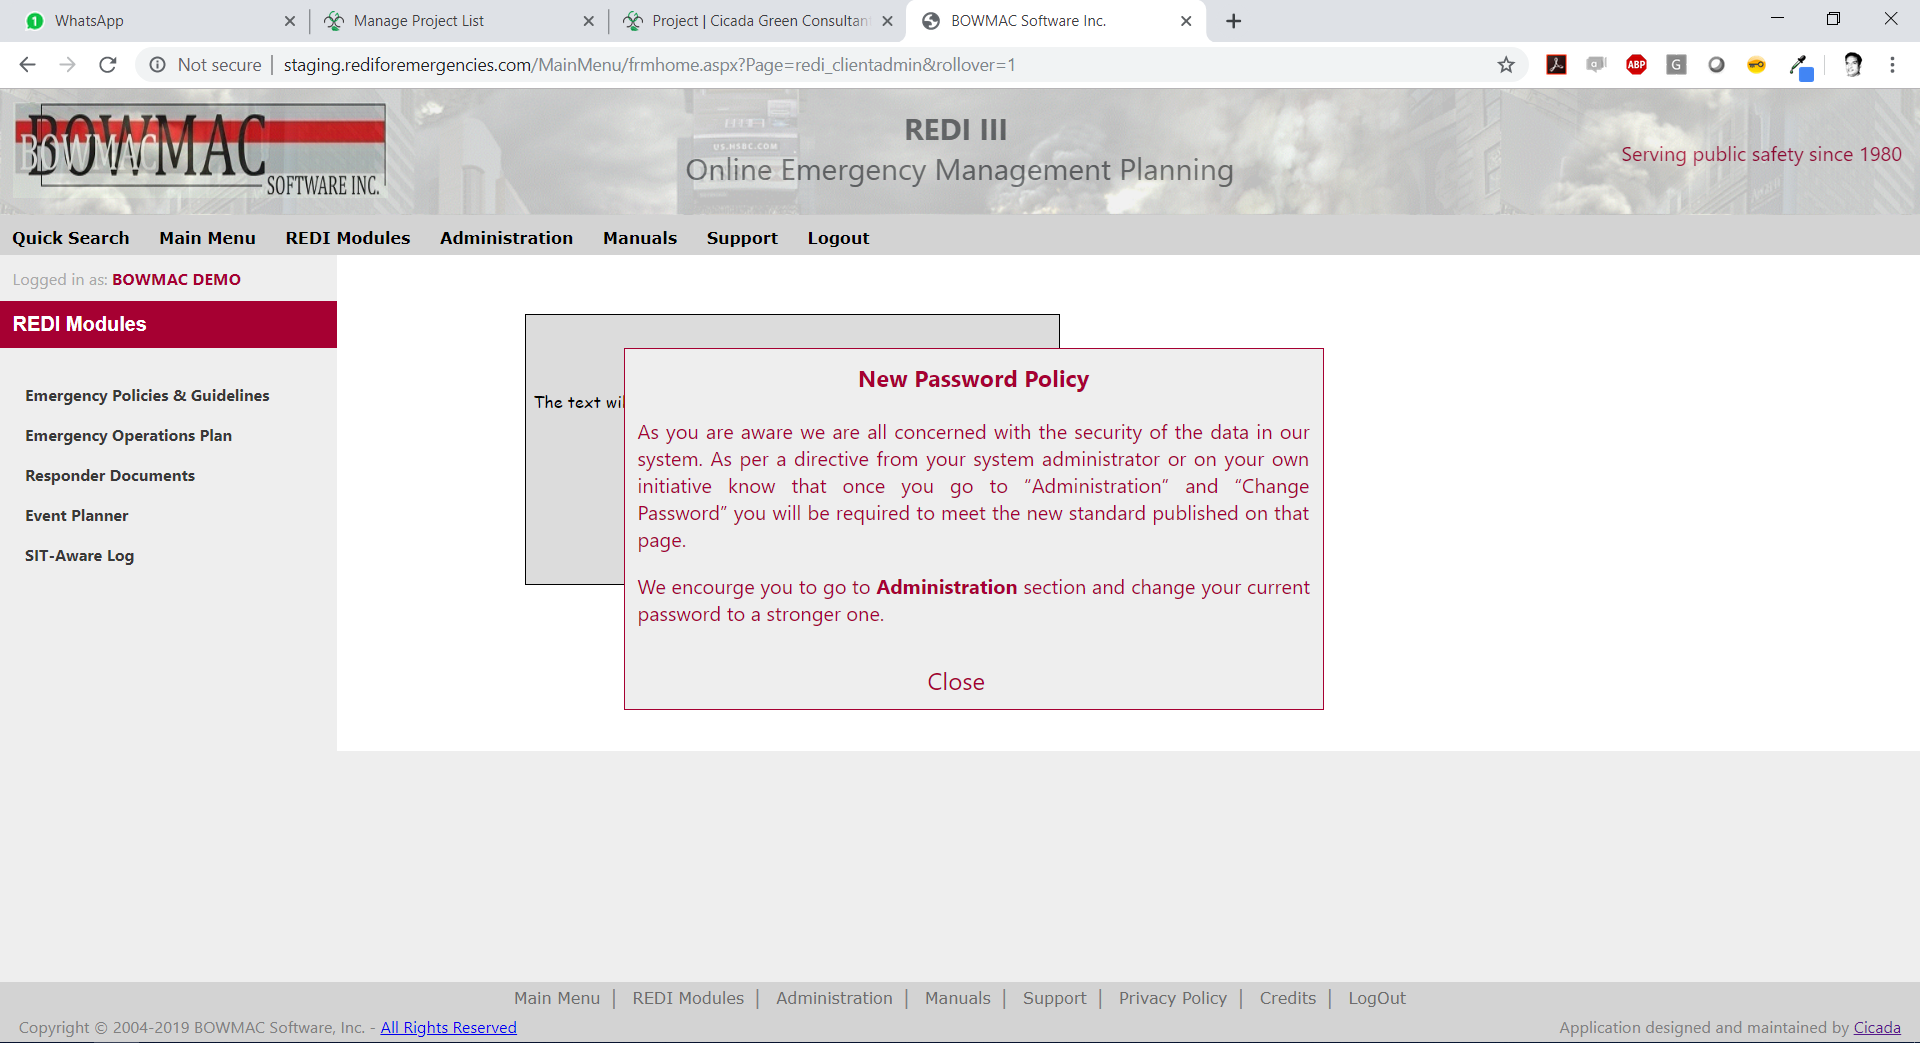Open SIT-Aware Log module
1920x1043 pixels.
pos(79,556)
